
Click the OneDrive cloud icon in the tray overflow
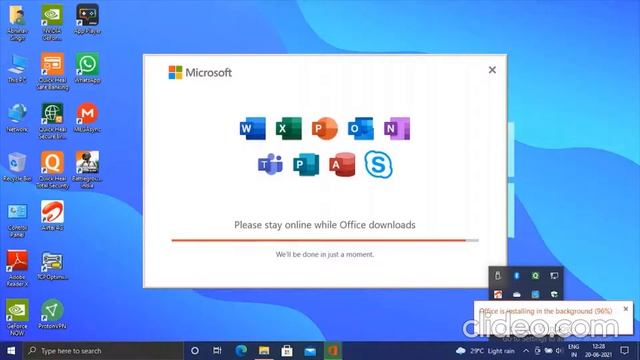516,294
